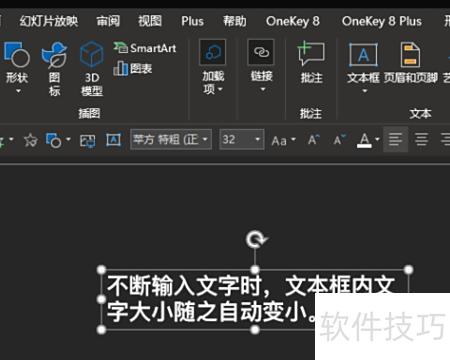The height and width of the screenshot is (360, 450).
Task: Switch to the OneKey 8 tab
Action: [x=293, y=21]
